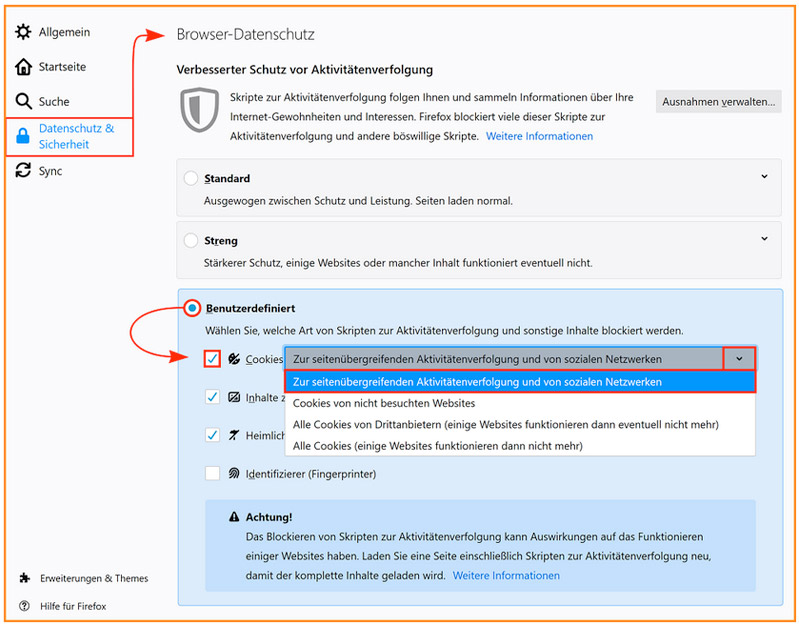Open the Suche settings page
Viewport: 799px width, 626px height.
[x=42, y=101]
